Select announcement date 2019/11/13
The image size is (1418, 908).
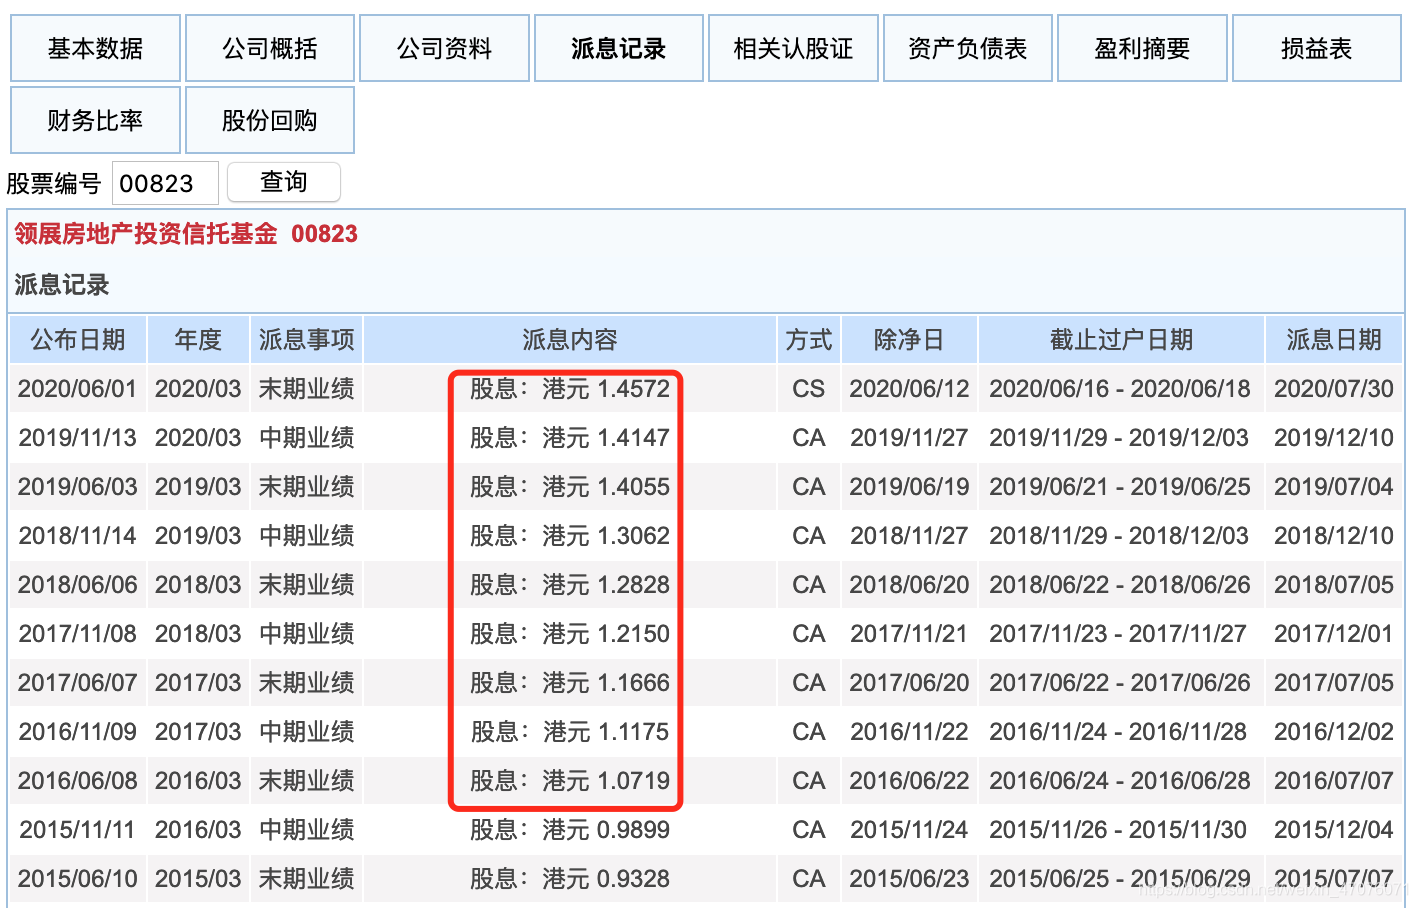(77, 438)
